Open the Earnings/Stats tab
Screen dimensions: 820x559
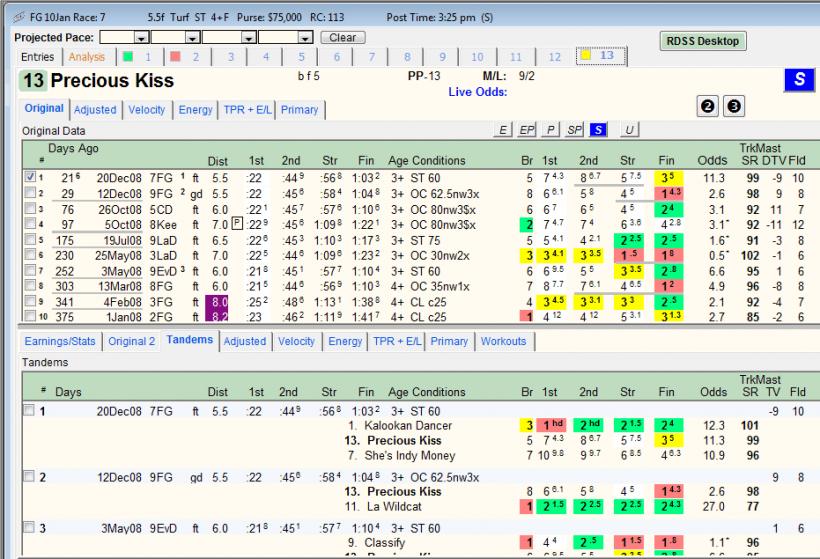click(60, 341)
